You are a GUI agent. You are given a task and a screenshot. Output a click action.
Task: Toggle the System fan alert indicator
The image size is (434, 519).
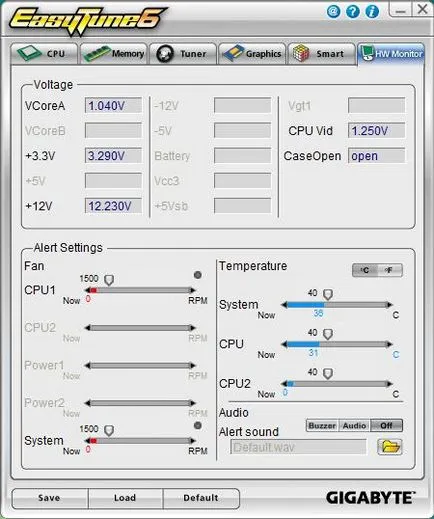[x=198, y=425]
